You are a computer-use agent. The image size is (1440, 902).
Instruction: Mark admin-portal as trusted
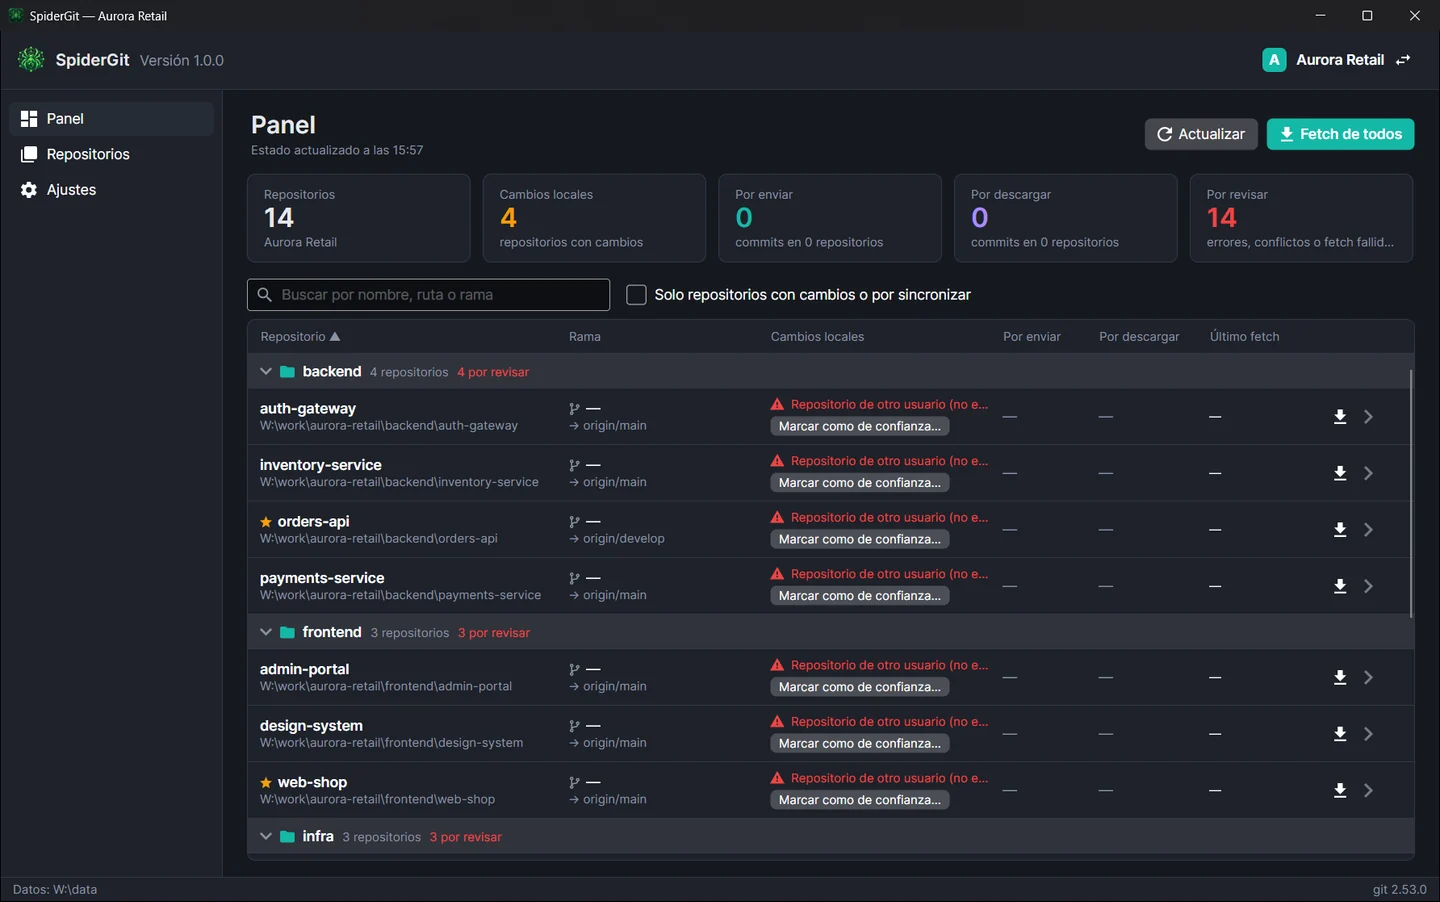click(860, 688)
